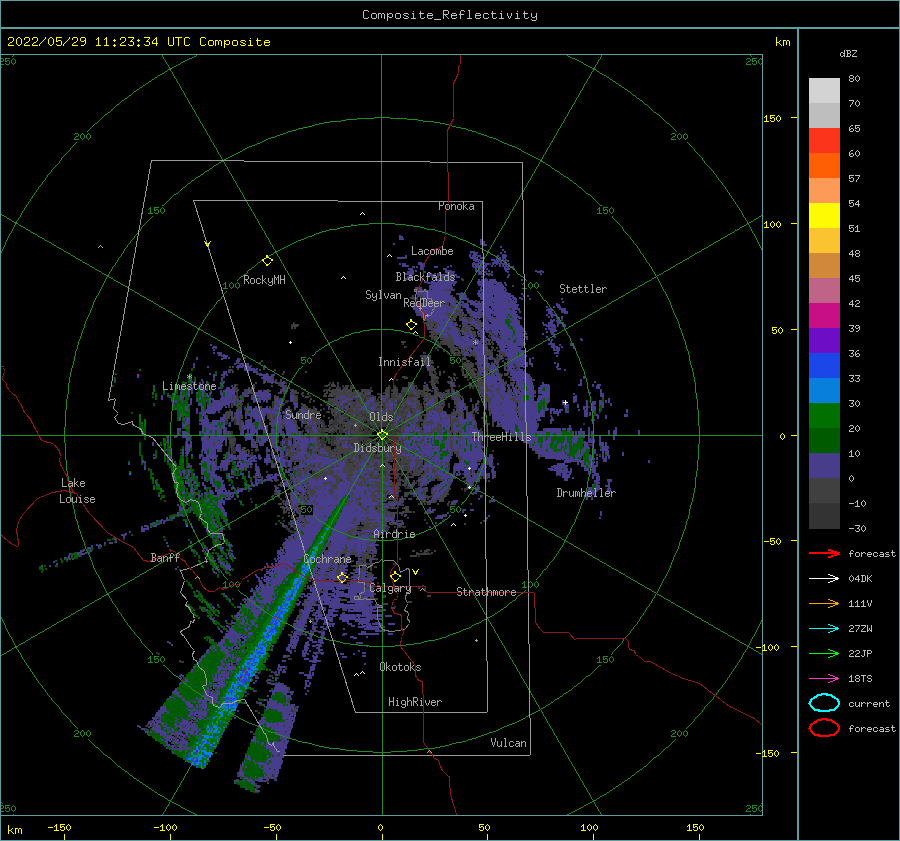
Task: Click the Drumheller label
Action: [x=586, y=493]
